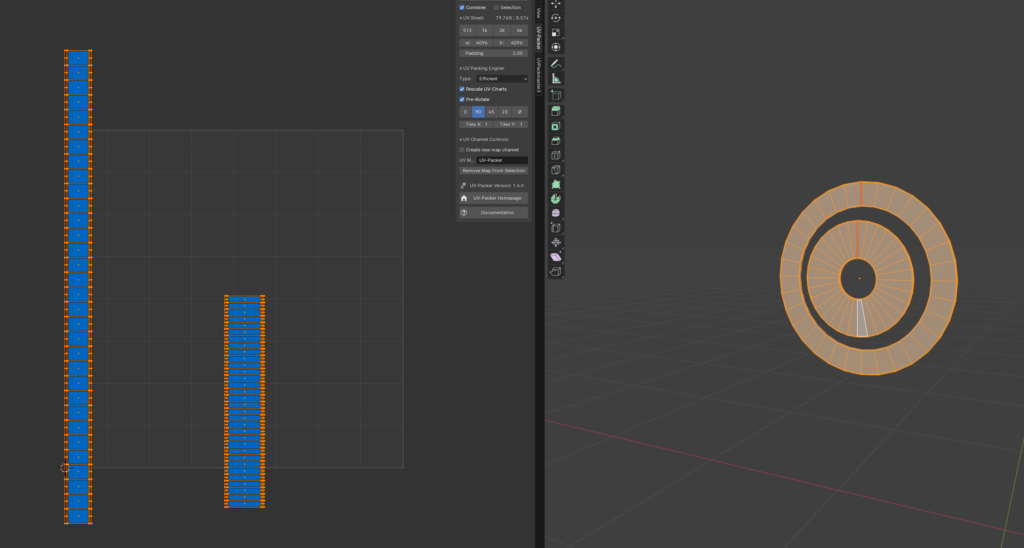Select the Rotate tool in toolbar
This screenshot has width=1024, height=548.
point(556,18)
